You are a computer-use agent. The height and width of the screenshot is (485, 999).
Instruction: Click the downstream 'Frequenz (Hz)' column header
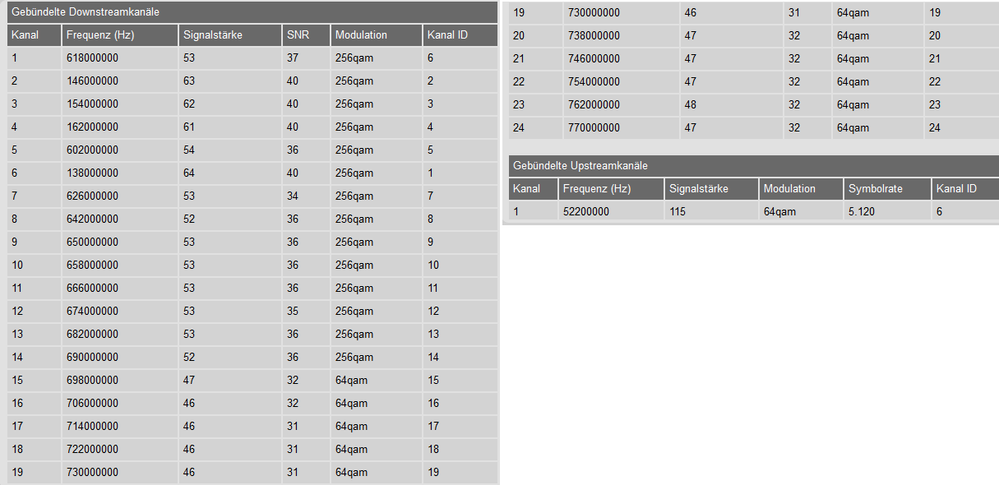pos(100,35)
